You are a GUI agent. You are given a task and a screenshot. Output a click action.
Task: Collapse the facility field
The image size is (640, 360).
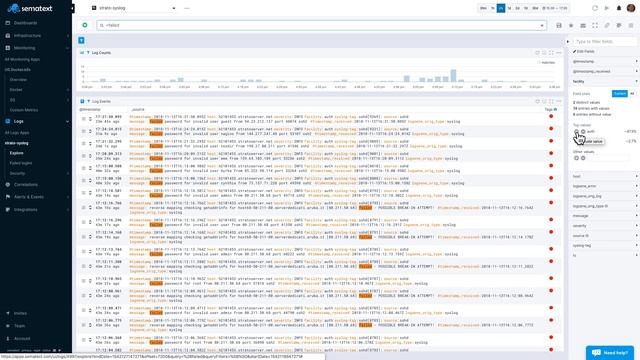tap(604, 81)
